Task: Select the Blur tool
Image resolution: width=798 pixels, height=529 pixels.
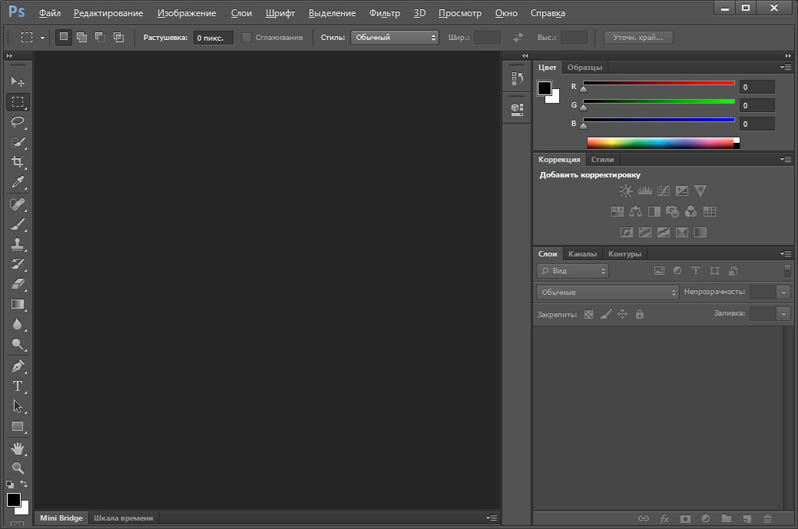Action: pyautogui.click(x=17, y=324)
